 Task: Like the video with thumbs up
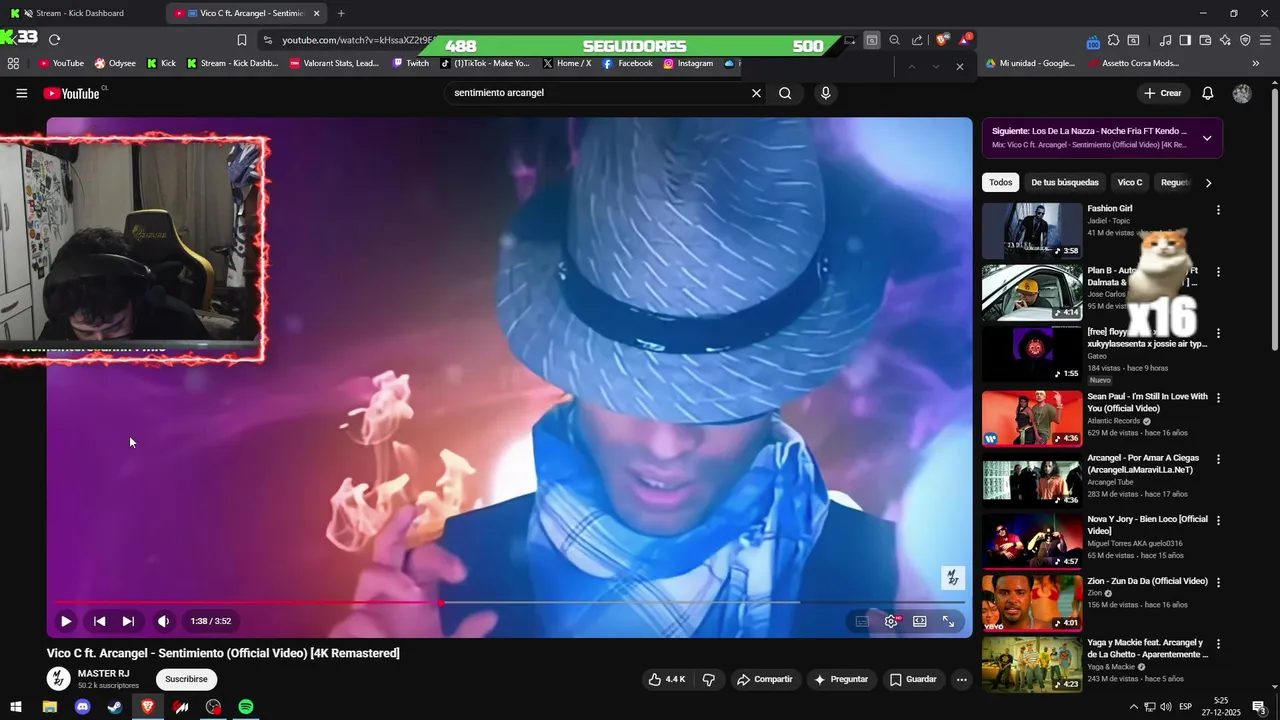pos(667,679)
